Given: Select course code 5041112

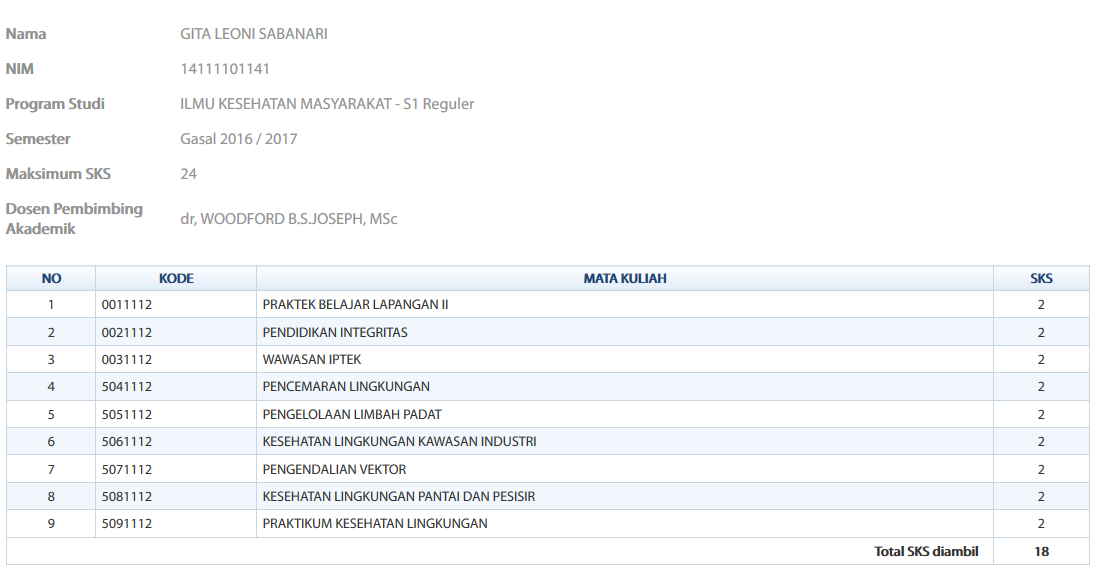Looking at the screenshot, I should pyautogui.click(x=127, y=387).
